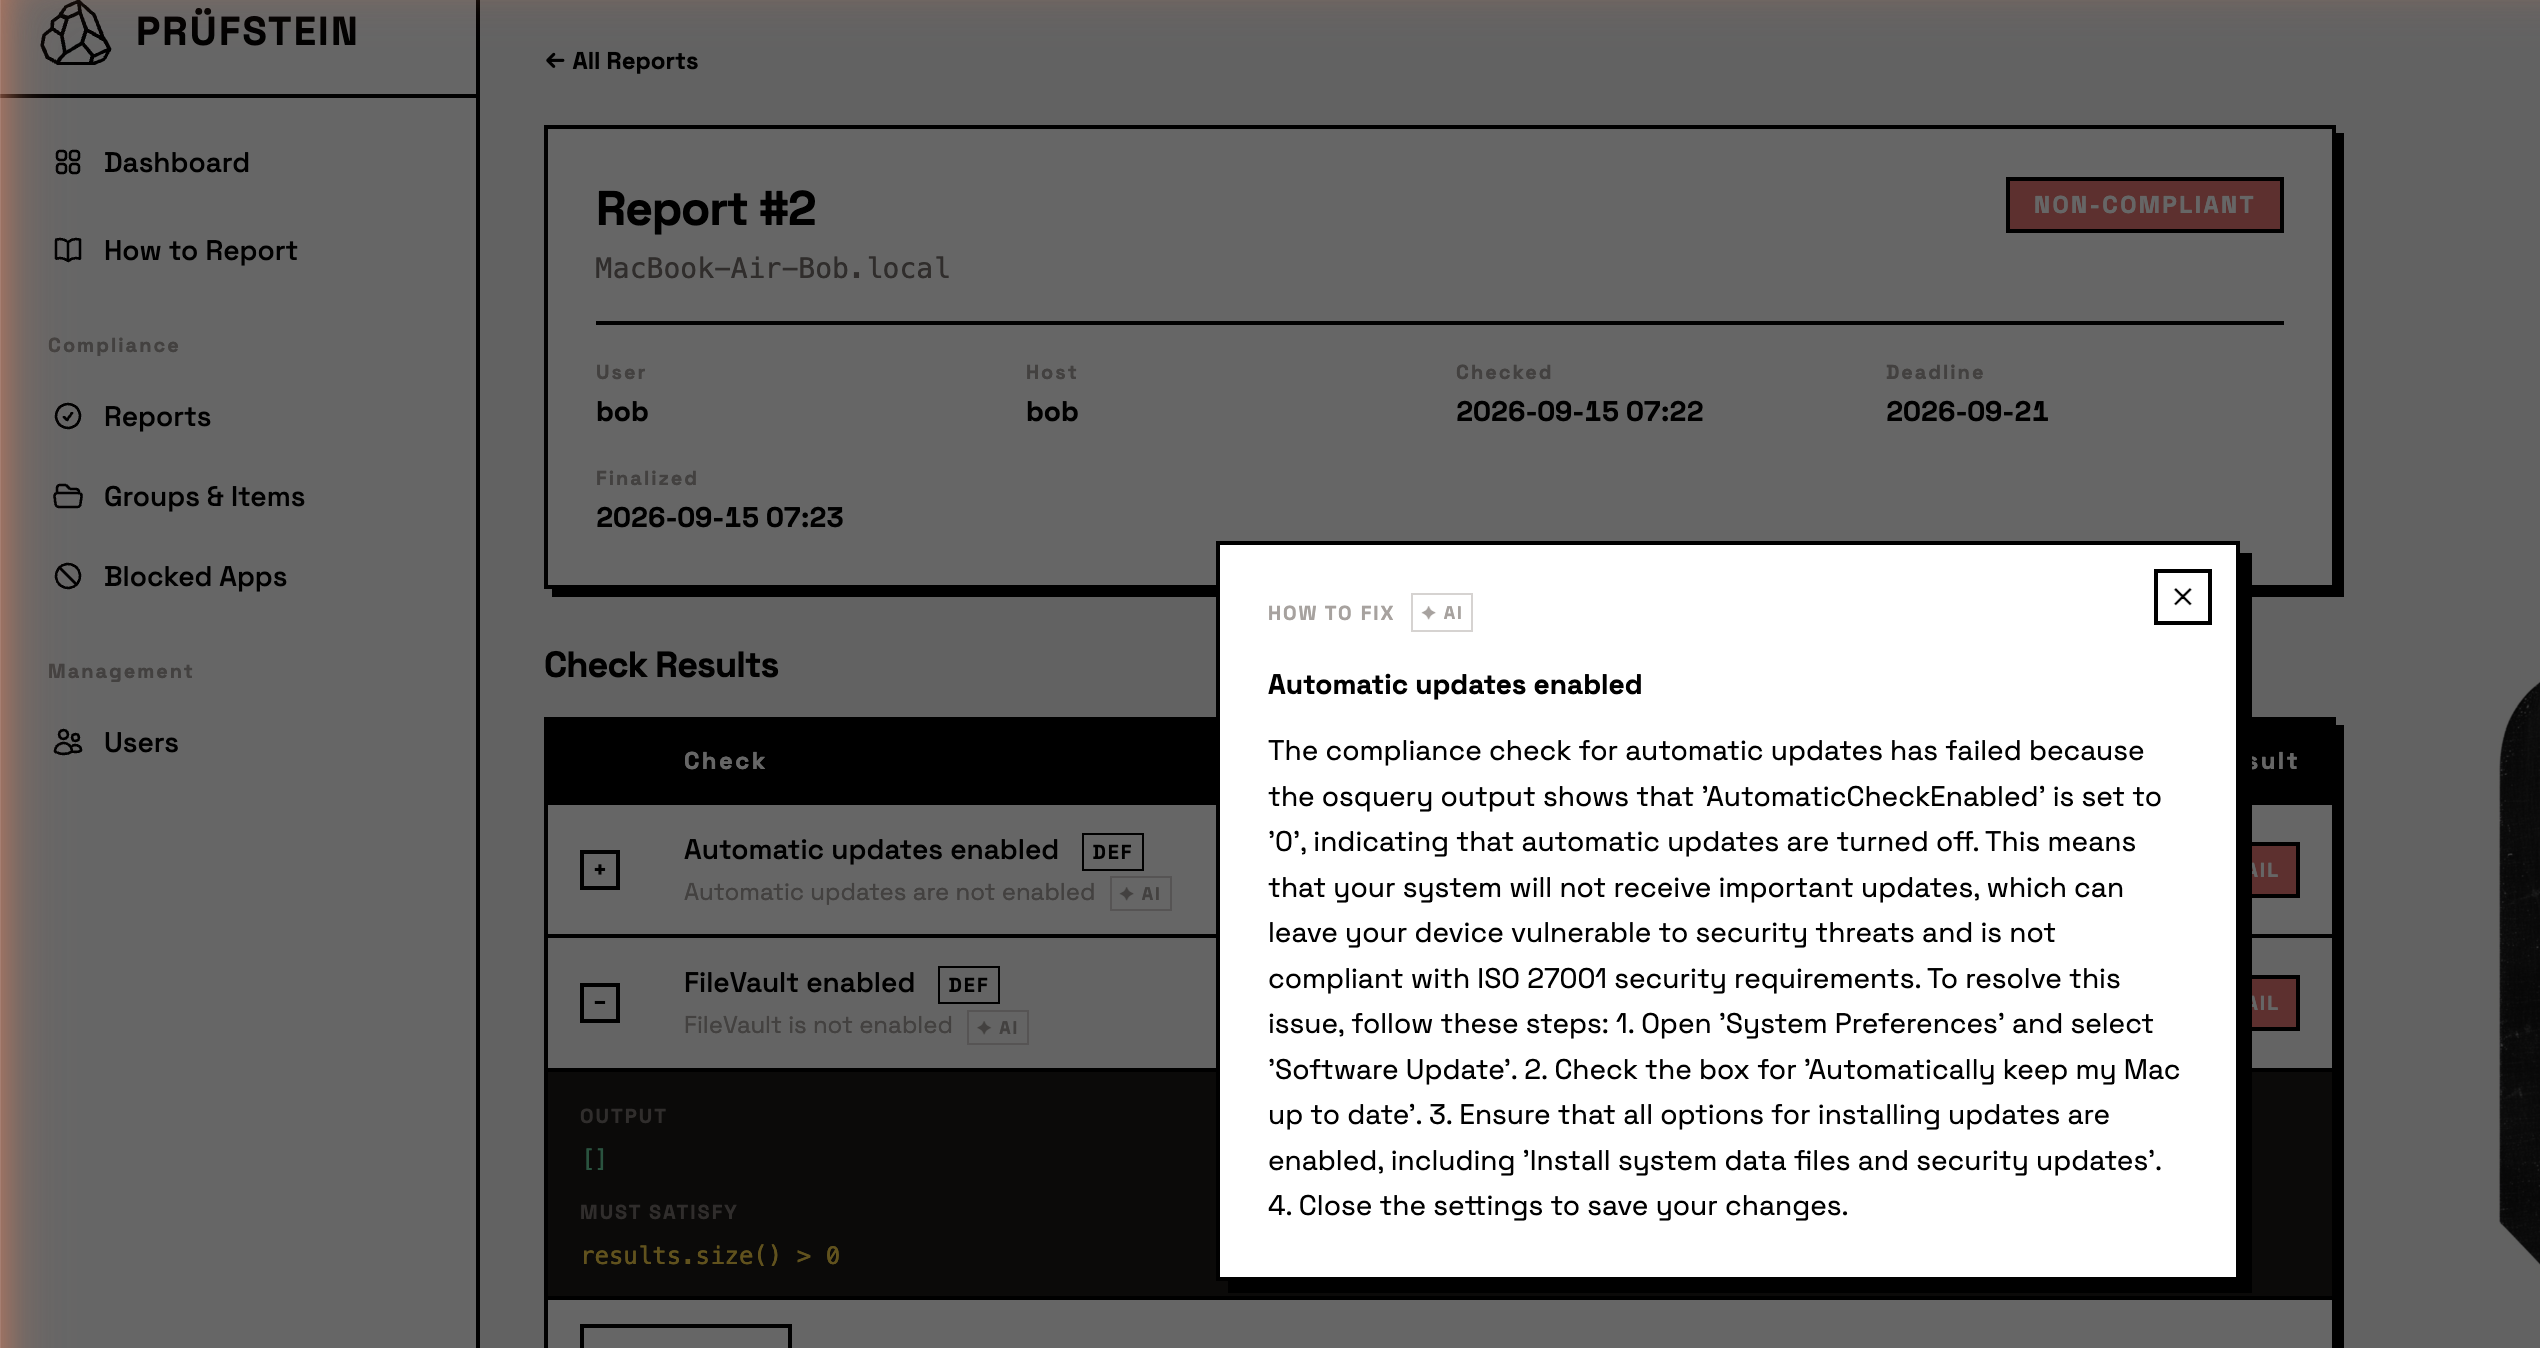Click the Compliance section label
The width and height of the screenshot is (2540, 1348).
[113, 345]
